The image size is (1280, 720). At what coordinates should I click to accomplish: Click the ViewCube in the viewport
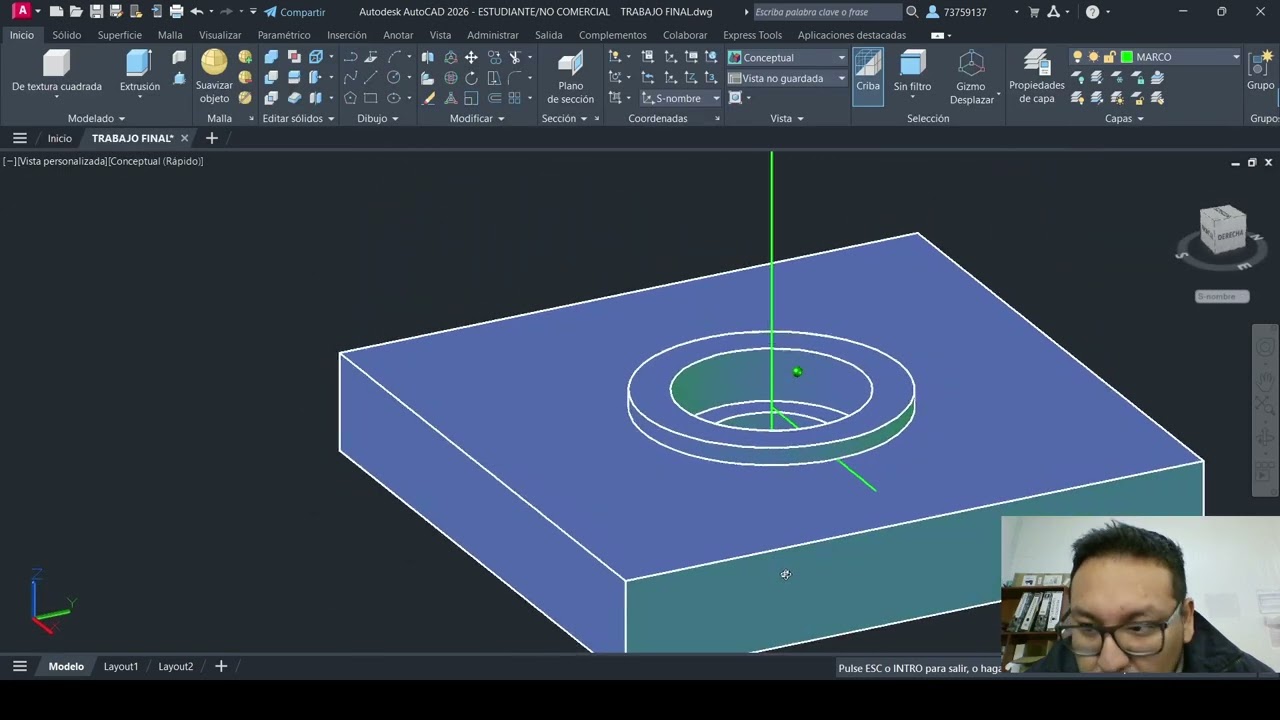tap(1222, 232)
